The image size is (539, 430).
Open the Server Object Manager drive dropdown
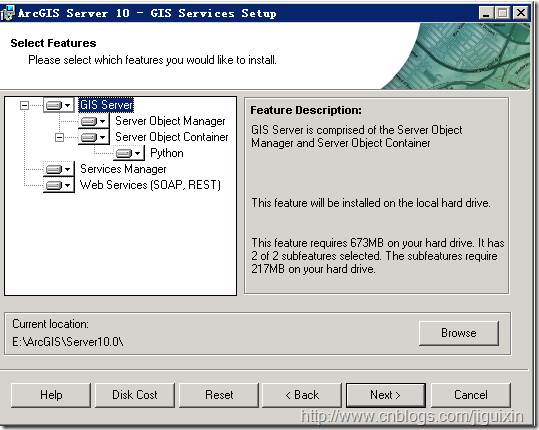pyautogui.click(x=94, y=121)
